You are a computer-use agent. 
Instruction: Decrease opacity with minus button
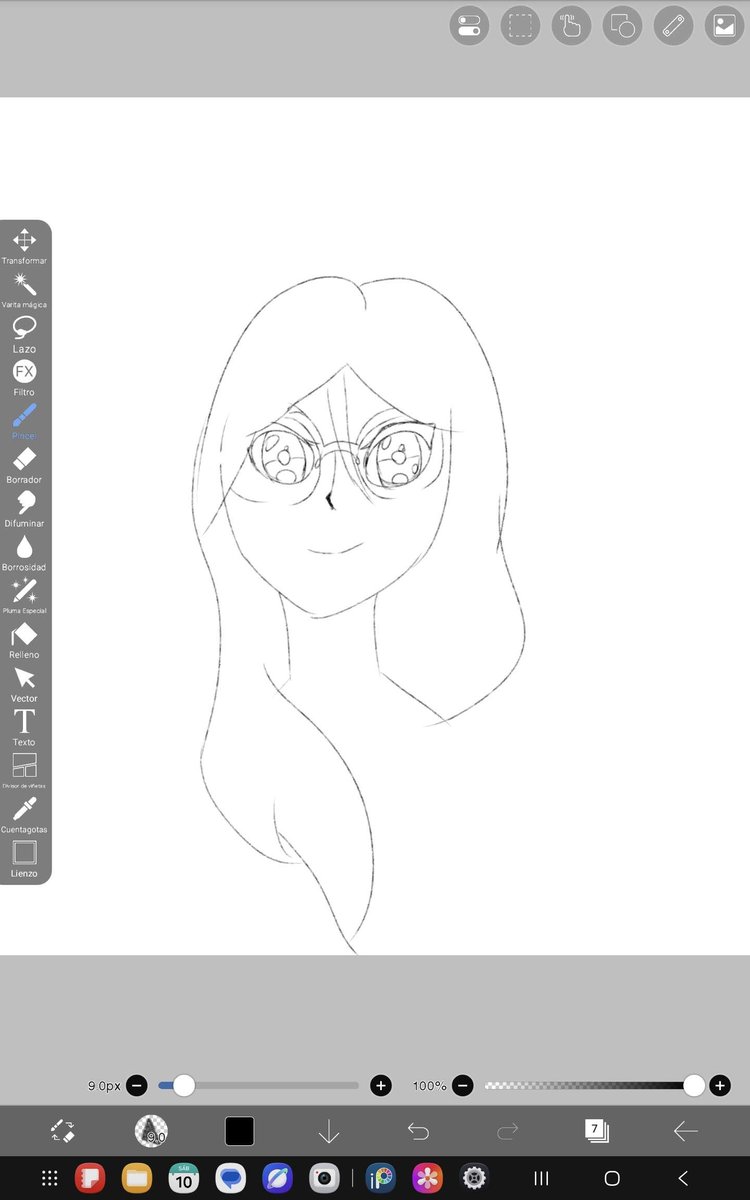click(x=462, y=1085)
